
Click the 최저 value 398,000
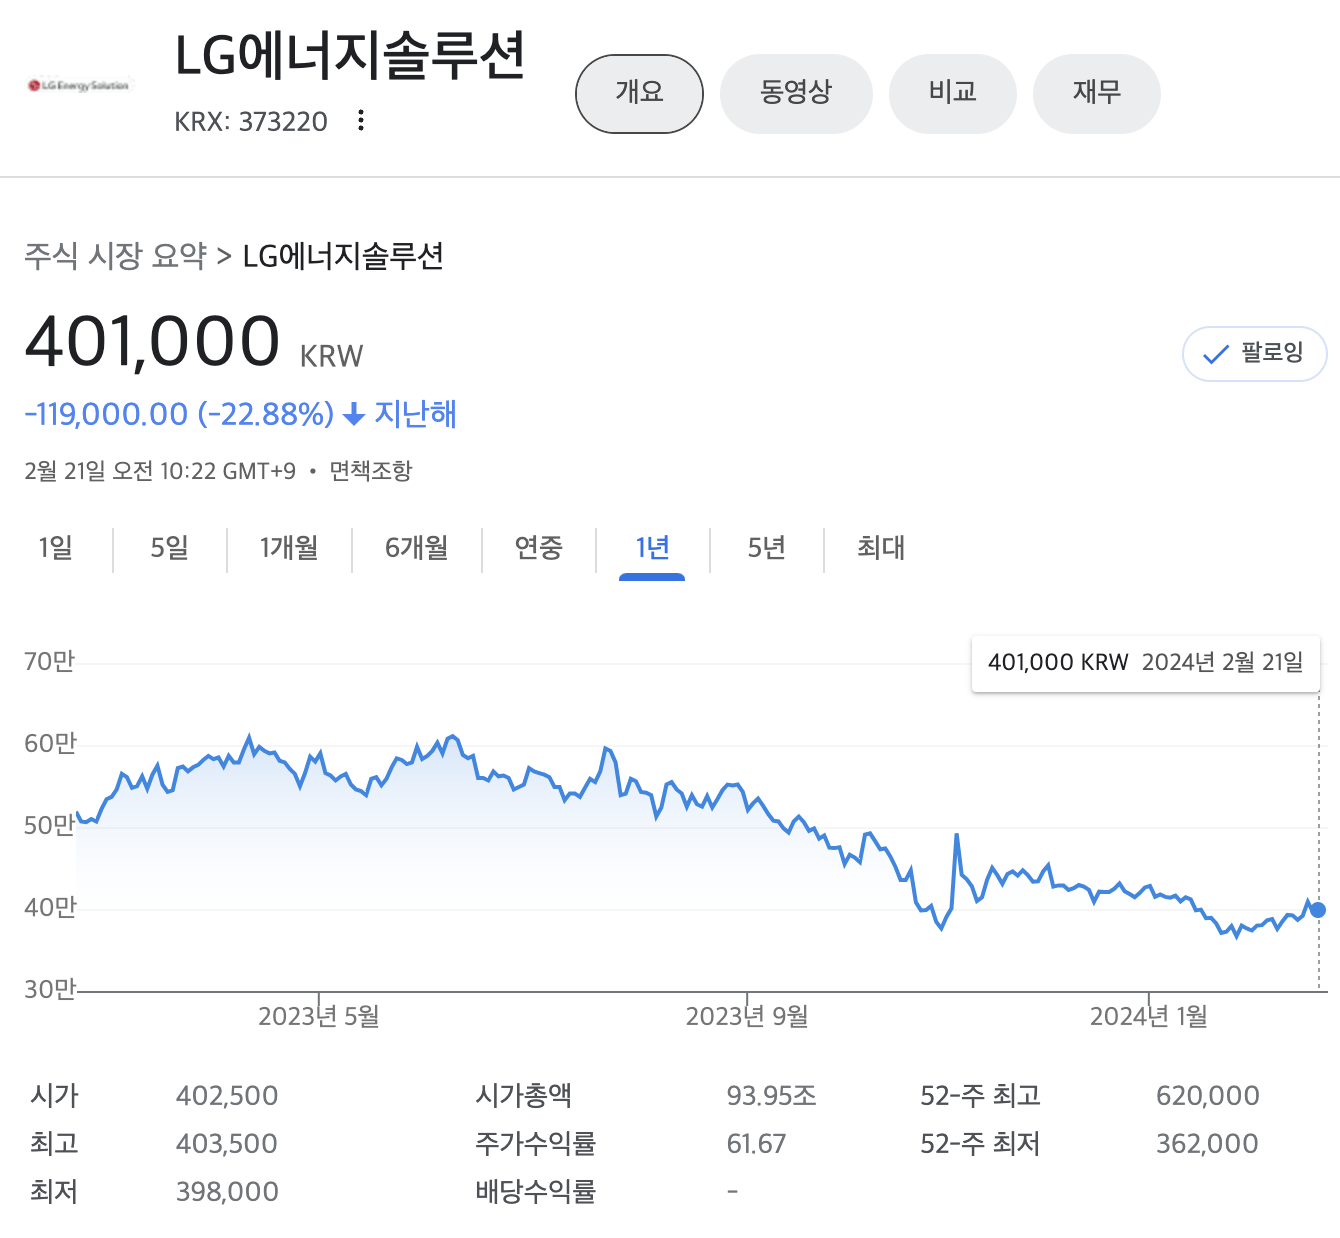pyautogui.click(x=227, y=1192)
